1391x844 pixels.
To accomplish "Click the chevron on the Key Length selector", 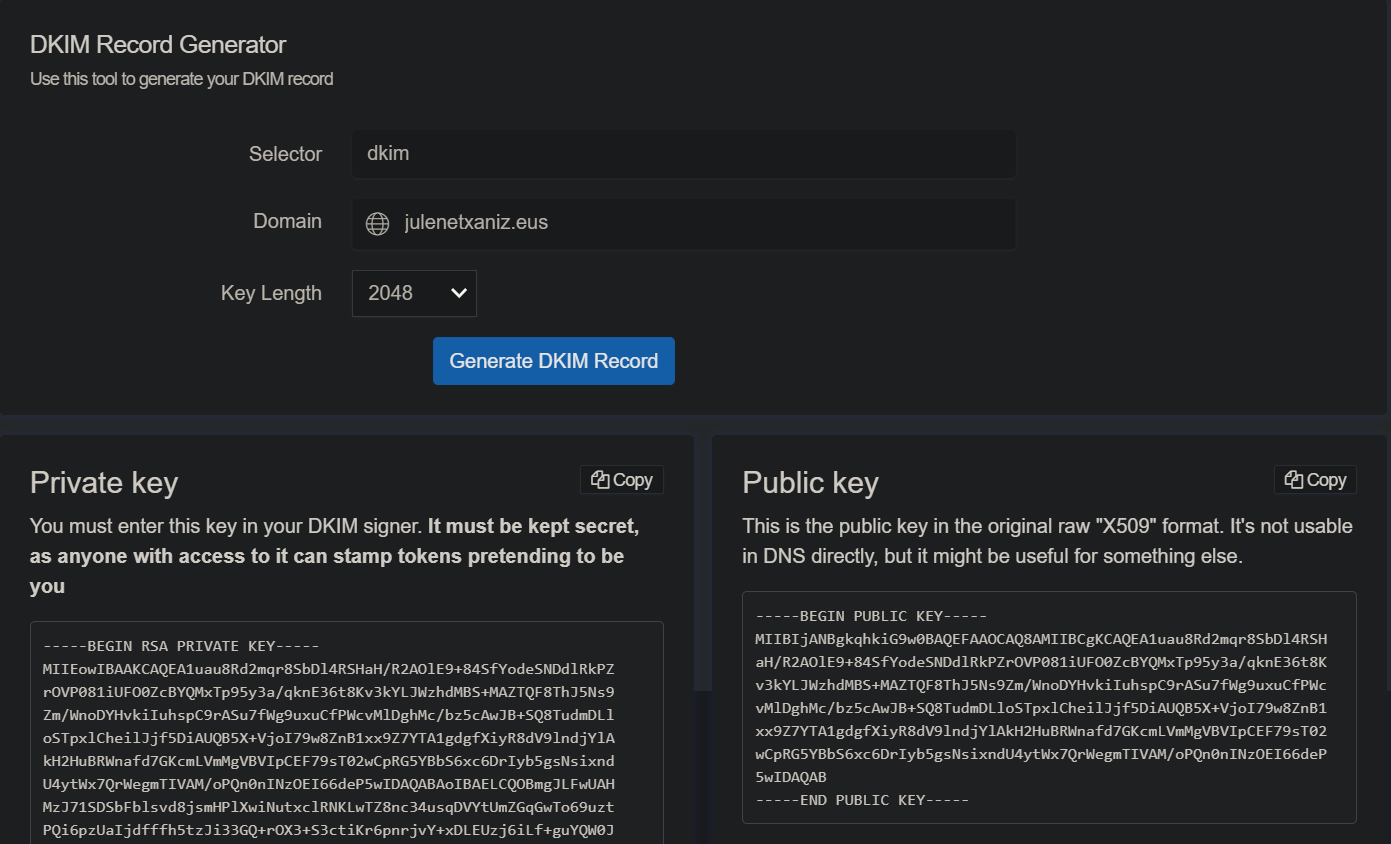I will (x=459, y=293).
